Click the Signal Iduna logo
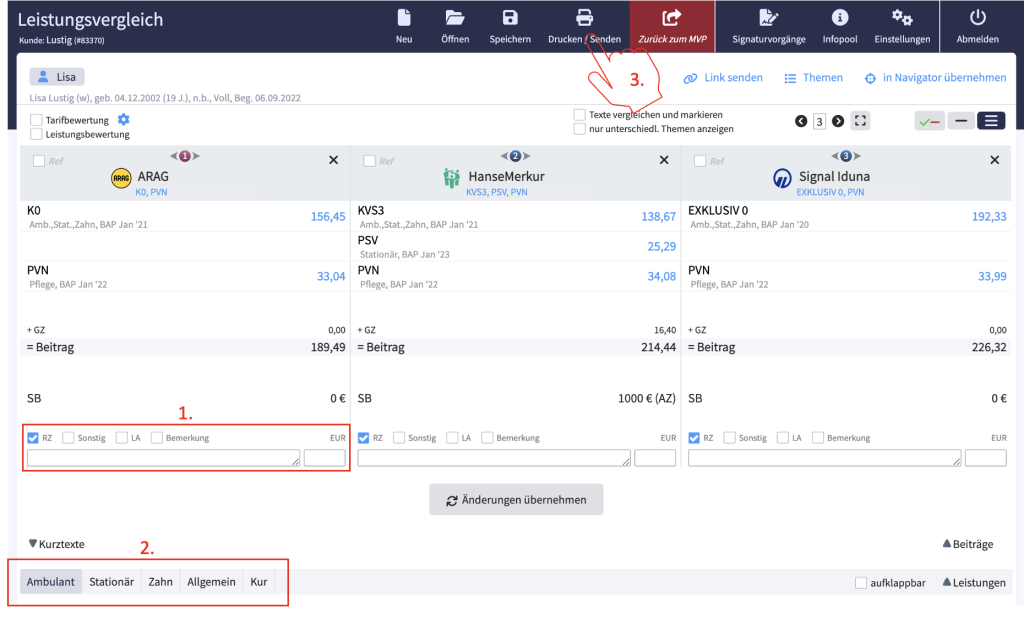The image size is (1024, 624). tap(782, 178)
